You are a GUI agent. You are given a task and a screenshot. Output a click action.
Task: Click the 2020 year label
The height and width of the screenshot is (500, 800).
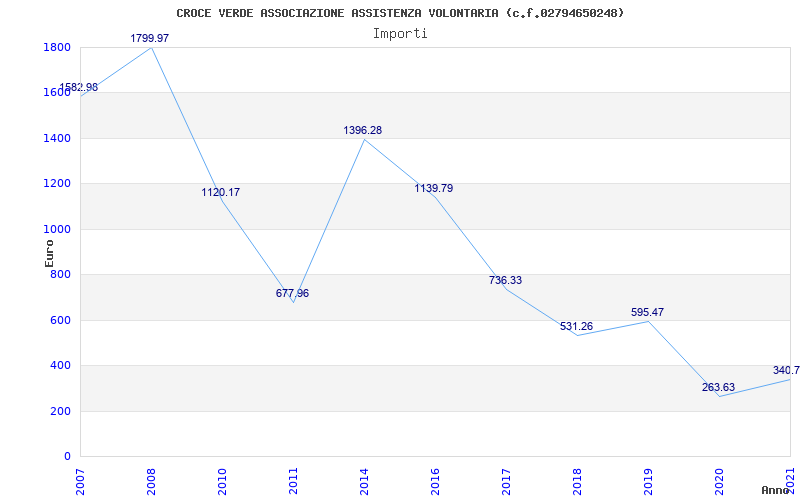pyautogui.click(x=719, y=482)
